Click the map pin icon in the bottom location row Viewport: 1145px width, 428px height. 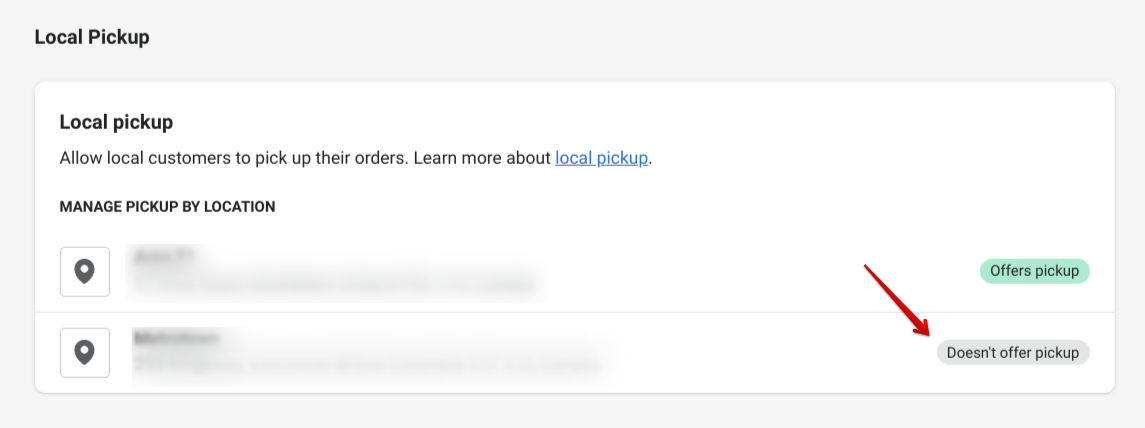pos(85,353)
